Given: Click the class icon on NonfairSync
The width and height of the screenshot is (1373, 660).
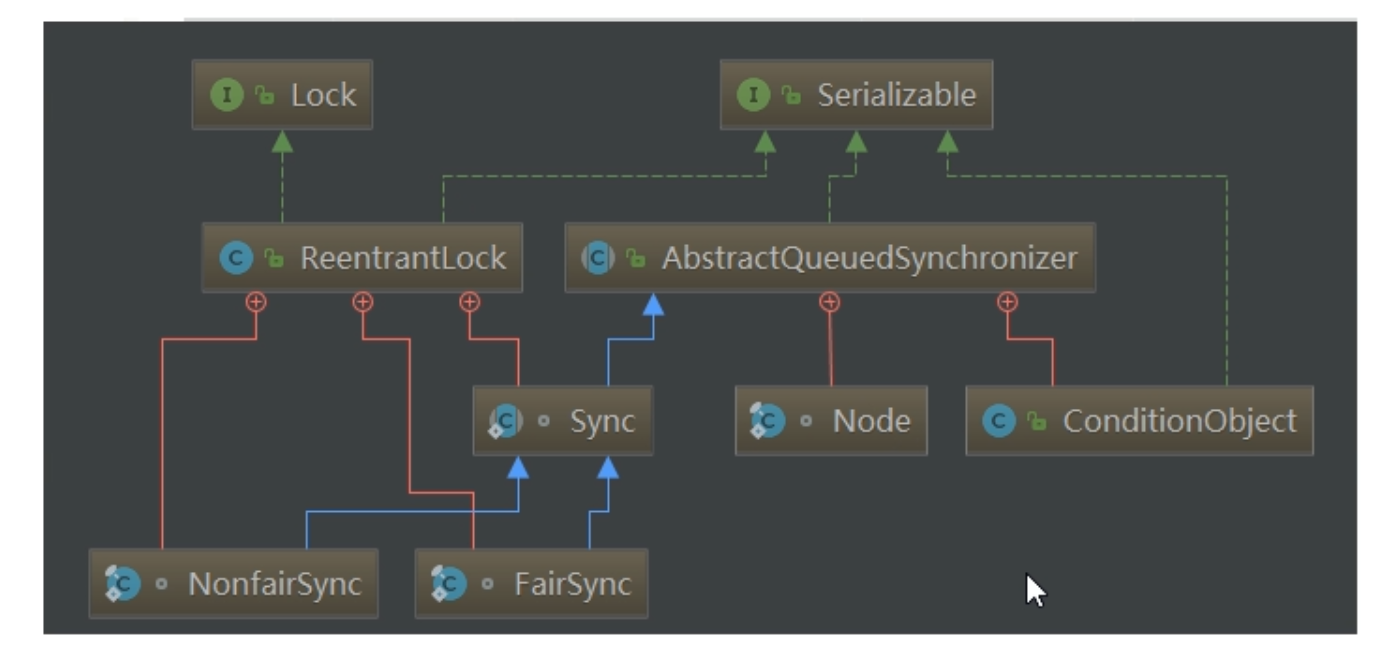Looking at the screenshot, I should 122,583.
